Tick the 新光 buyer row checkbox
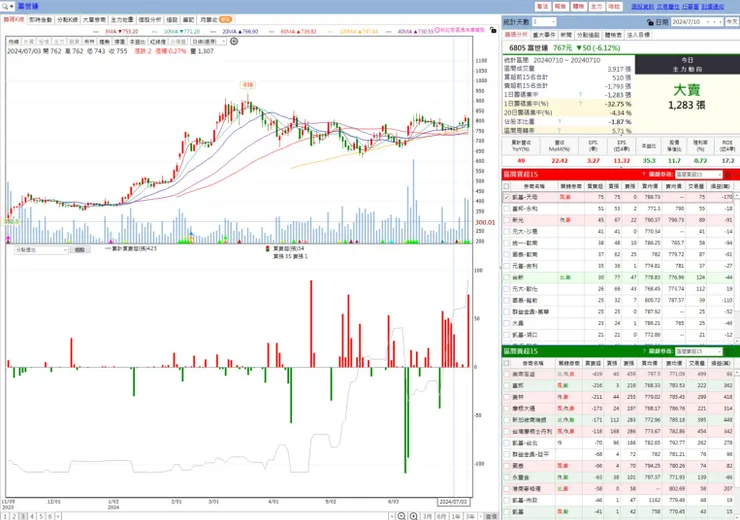The width and height of the screenshot is (740, 520). click(x=506, y=220)
